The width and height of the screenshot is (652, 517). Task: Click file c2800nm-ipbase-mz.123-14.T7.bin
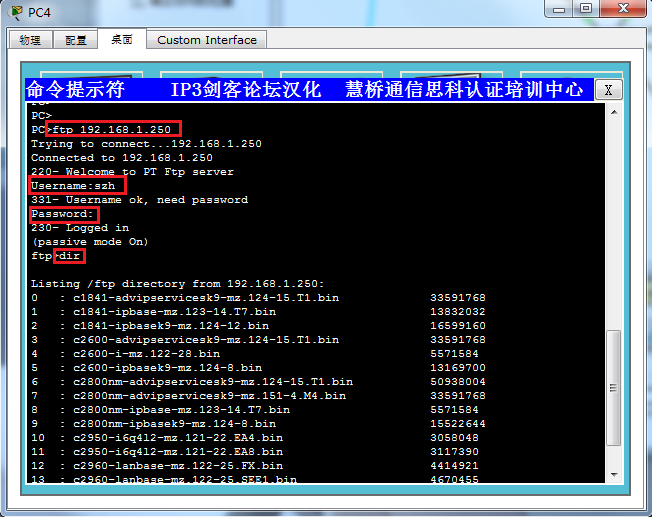pos(182,410)
